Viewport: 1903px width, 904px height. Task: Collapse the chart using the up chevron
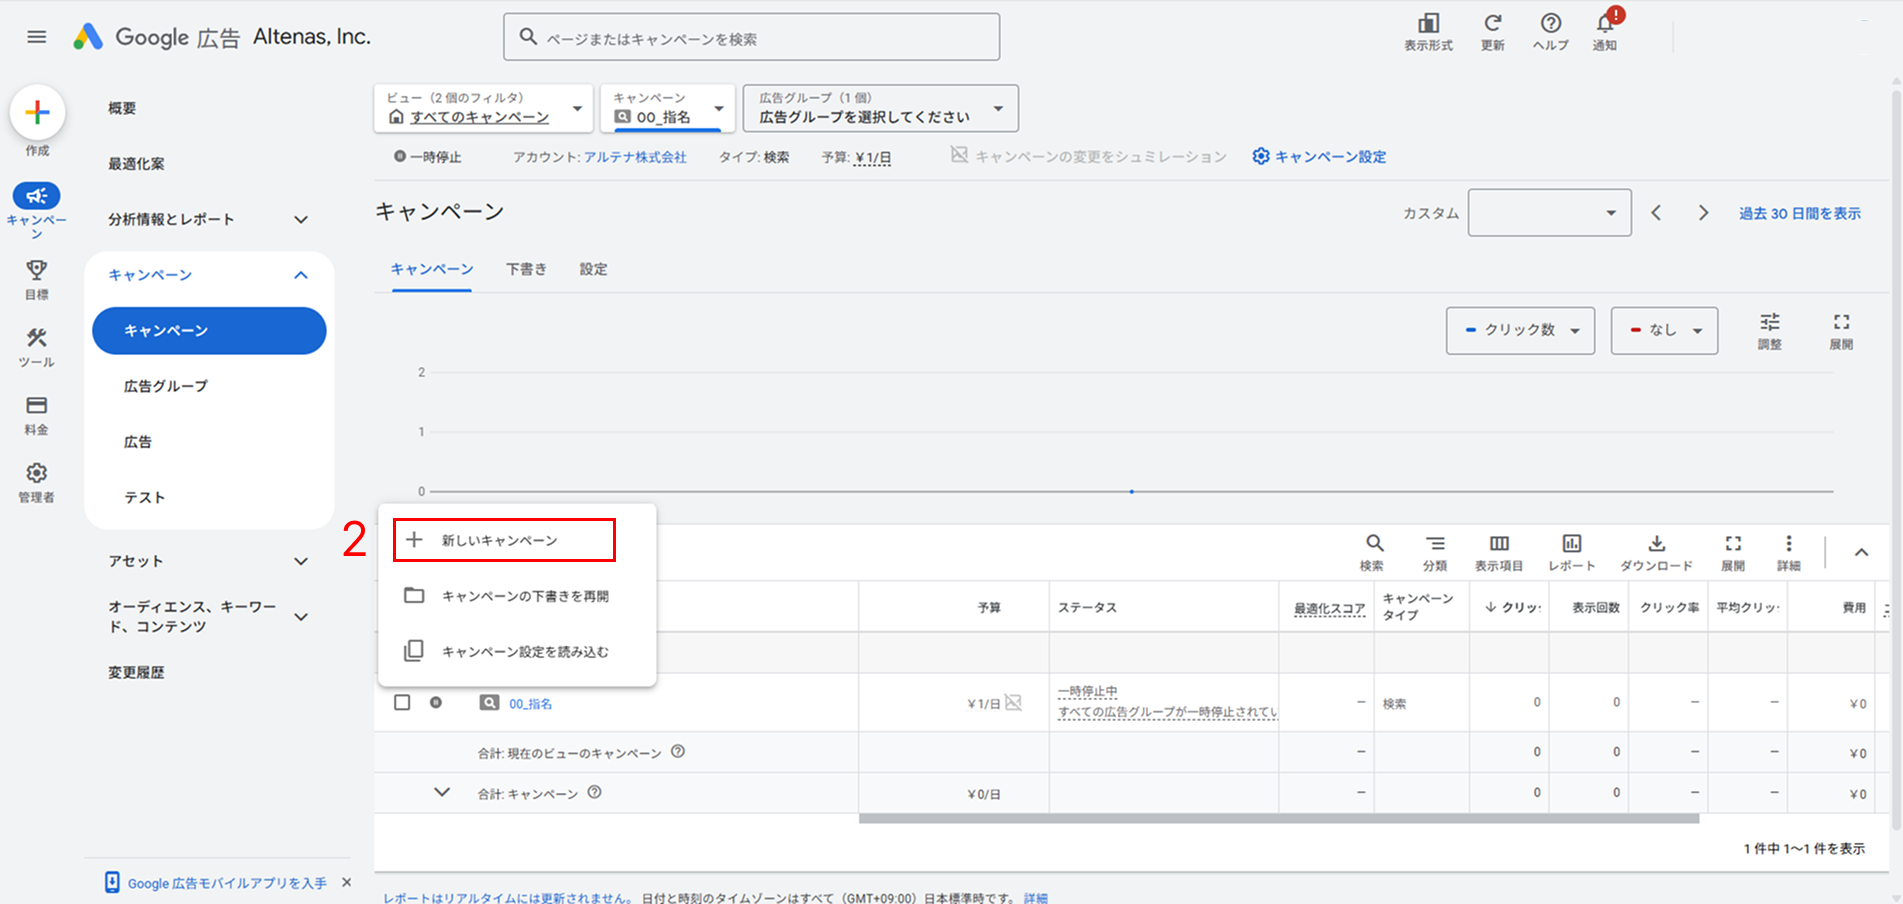tap(1861, 552)
